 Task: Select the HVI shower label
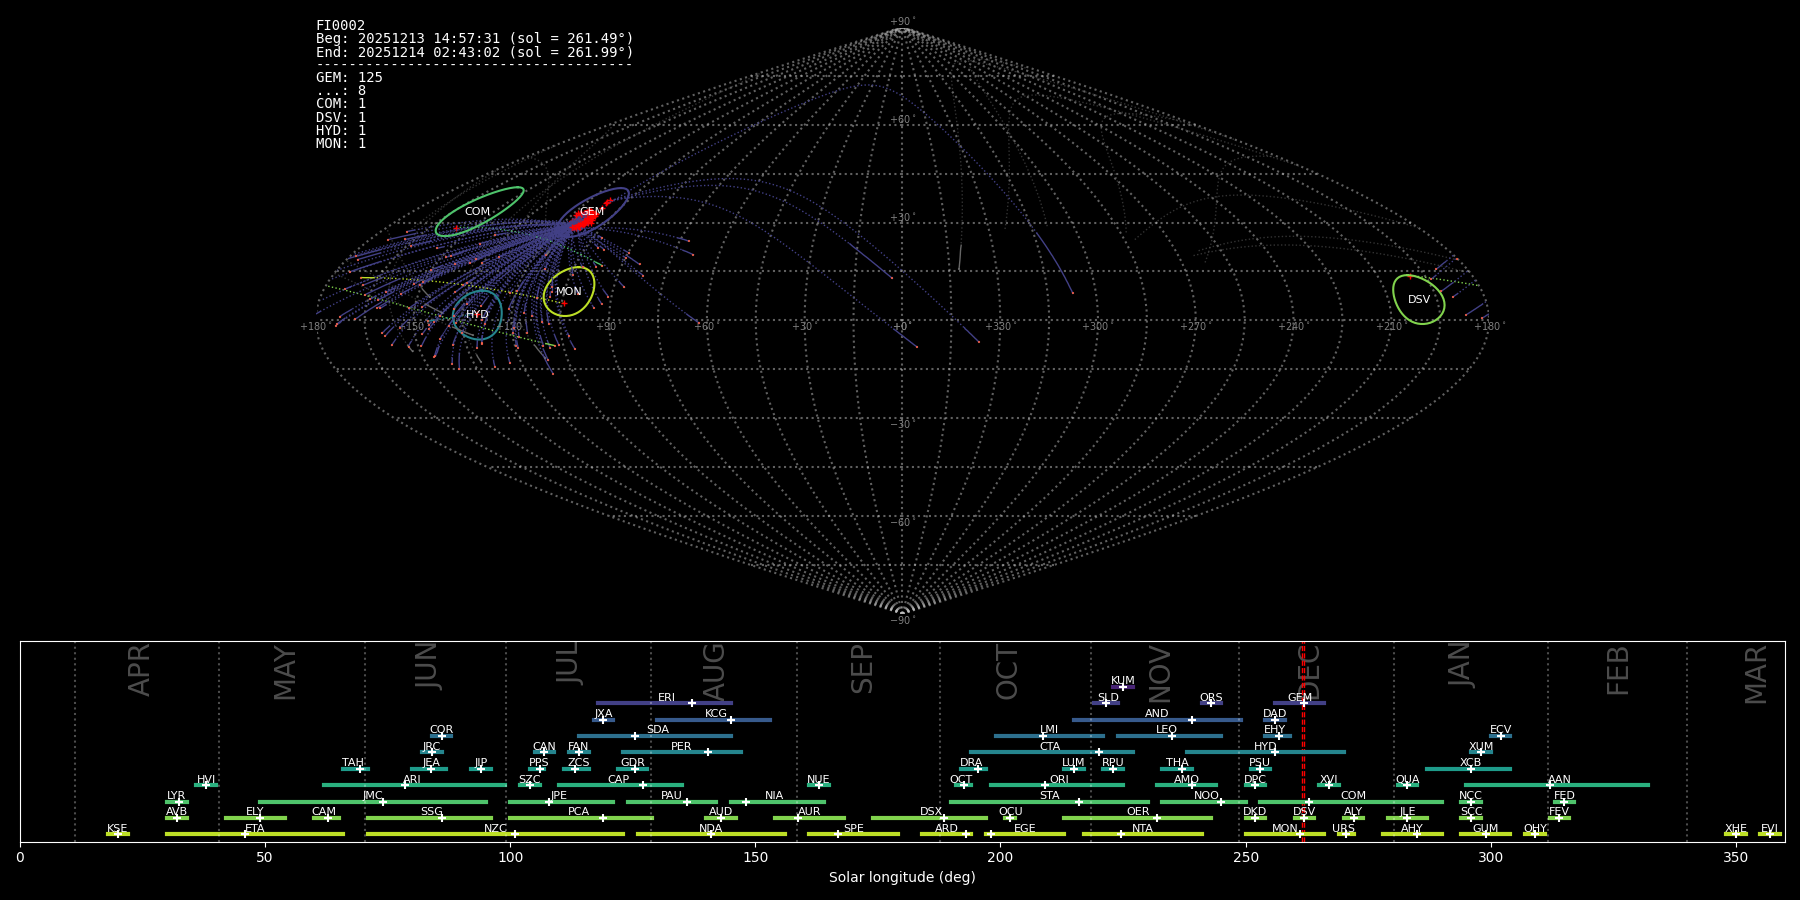206,780
